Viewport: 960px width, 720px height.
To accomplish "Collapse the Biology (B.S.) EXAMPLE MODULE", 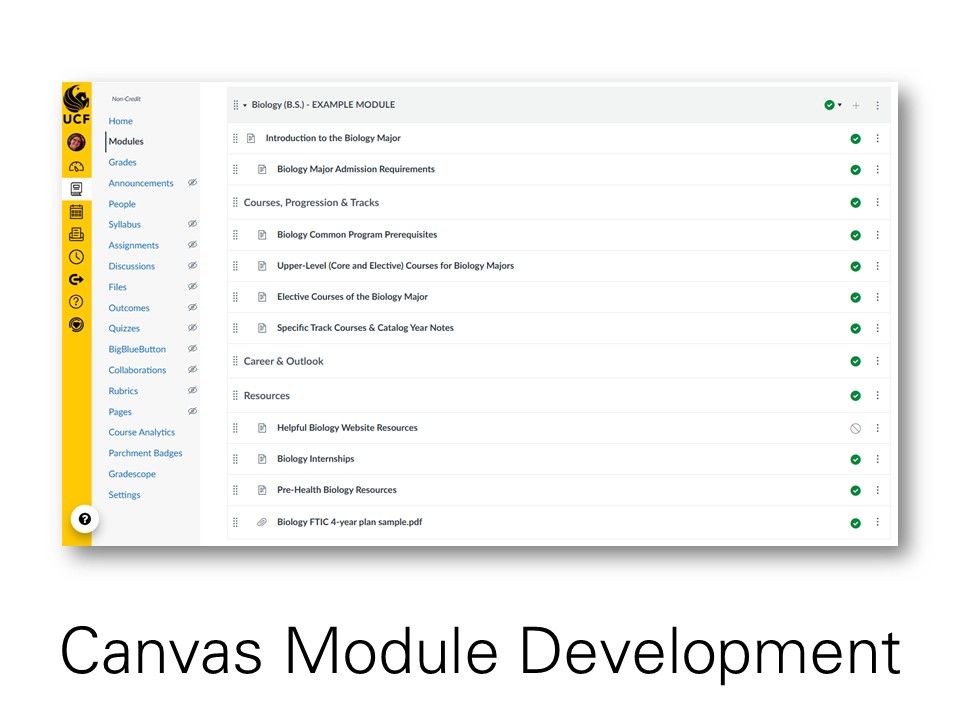I will pos(243,104).
